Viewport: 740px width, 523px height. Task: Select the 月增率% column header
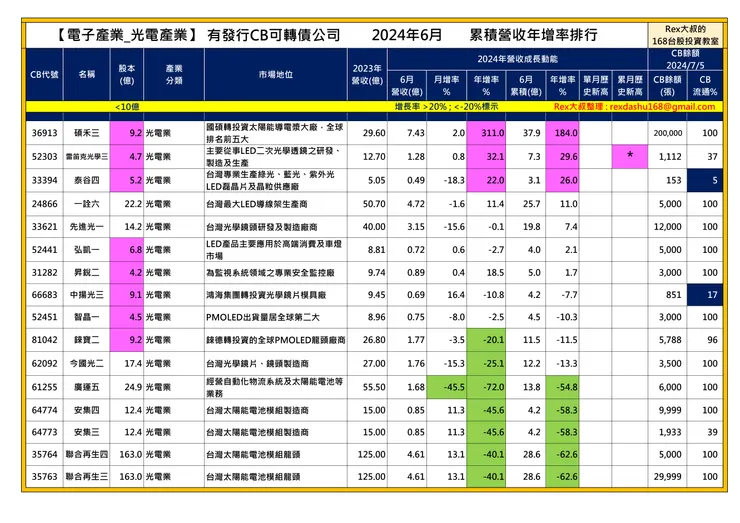(446, 85)
